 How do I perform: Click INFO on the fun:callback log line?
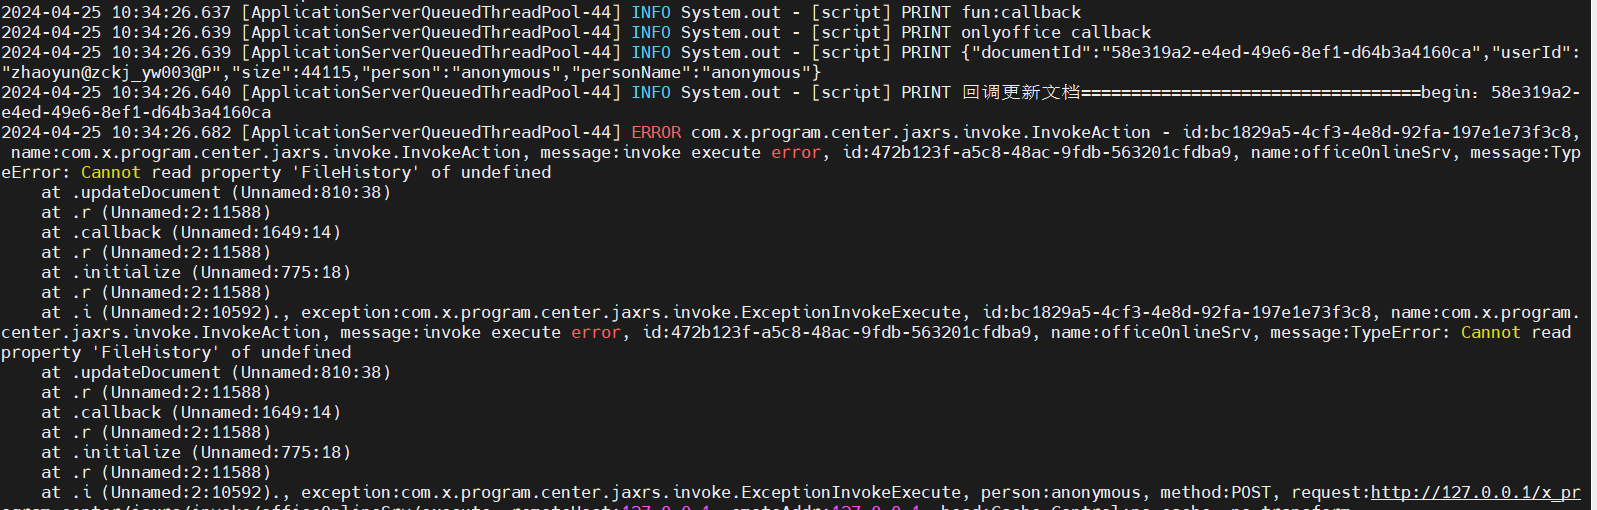pos(650,12)
